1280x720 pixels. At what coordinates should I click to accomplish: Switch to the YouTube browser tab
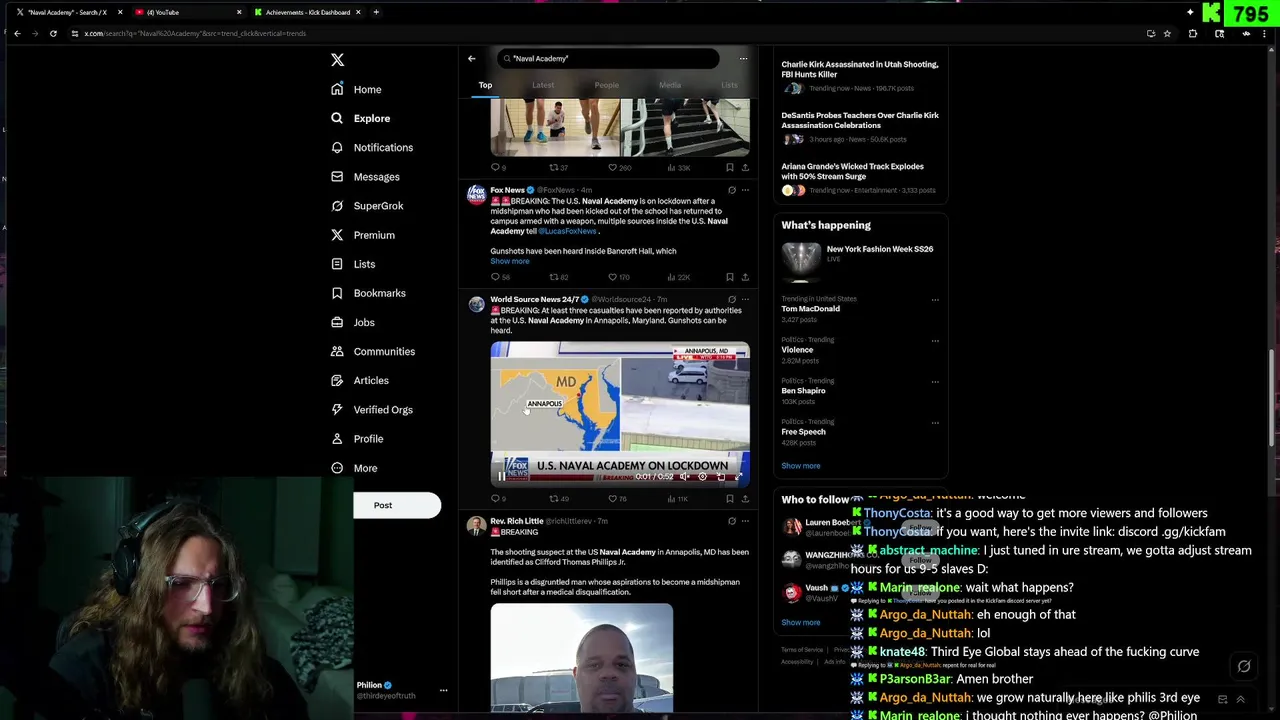(x=187, y=12)
